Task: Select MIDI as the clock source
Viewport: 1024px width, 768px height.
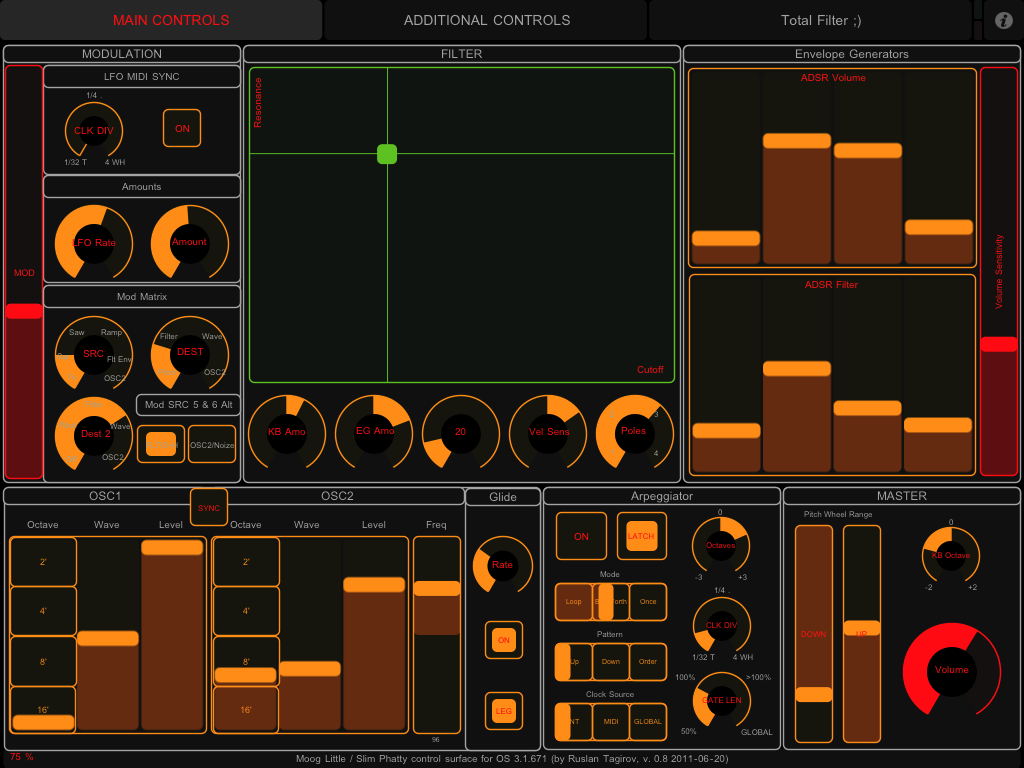Action: point(611,721)
